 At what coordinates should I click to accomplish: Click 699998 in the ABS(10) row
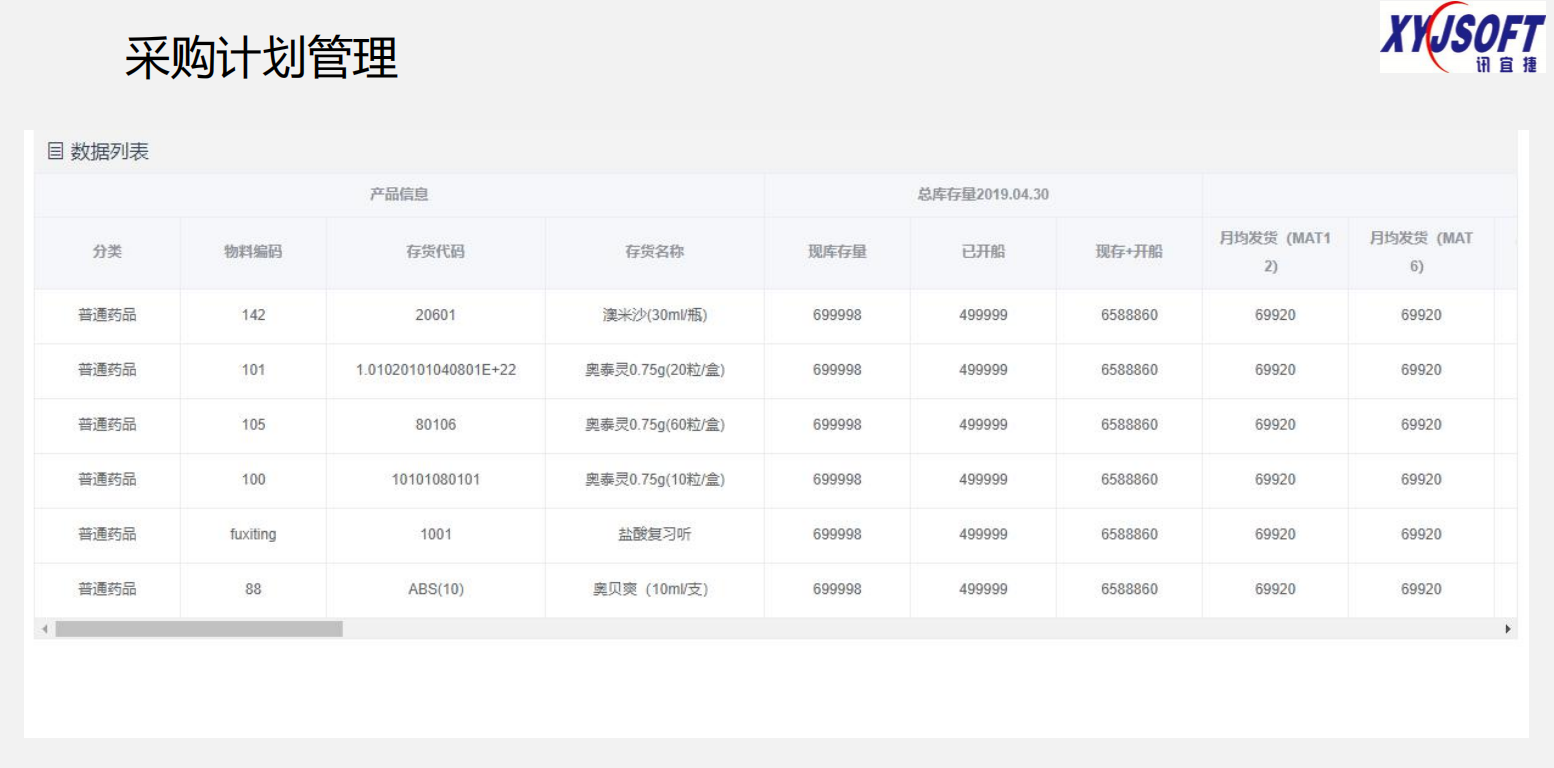tap(837, 590)
